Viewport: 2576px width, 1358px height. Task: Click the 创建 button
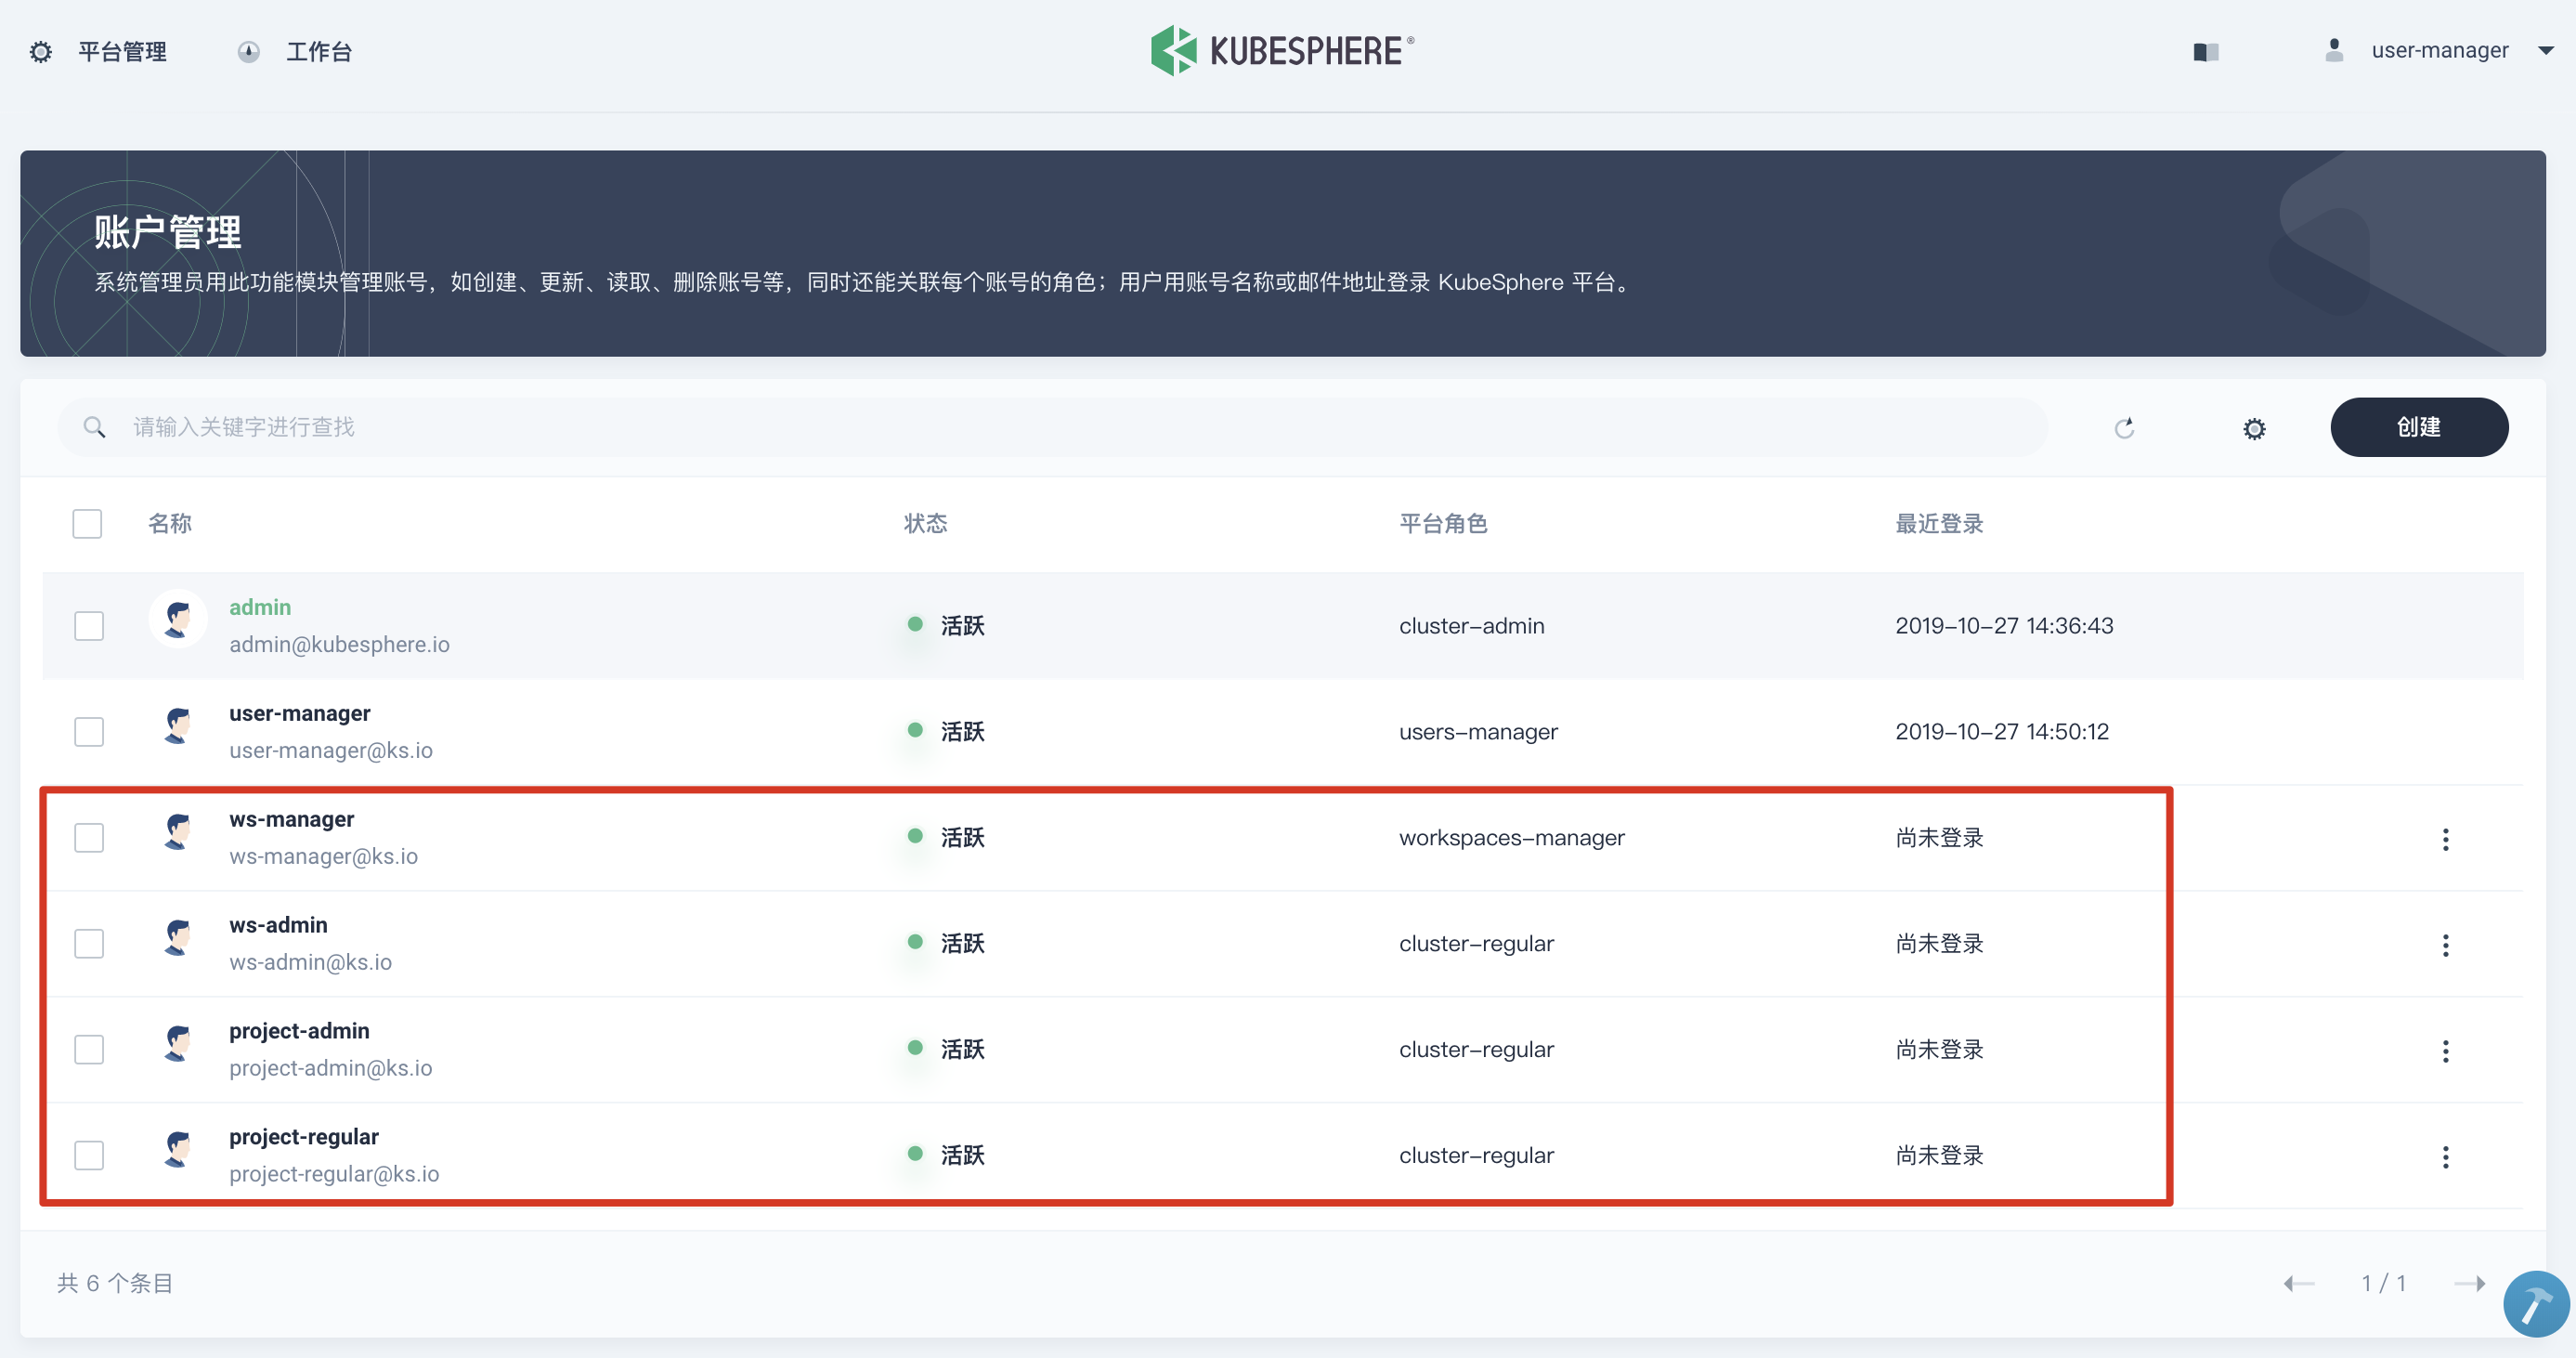2419,427
